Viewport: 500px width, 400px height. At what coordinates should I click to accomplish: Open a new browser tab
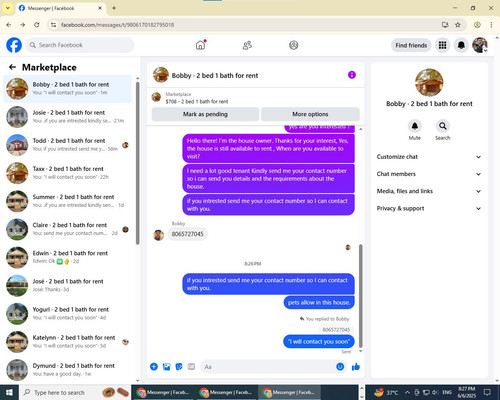tap(114, 8)
